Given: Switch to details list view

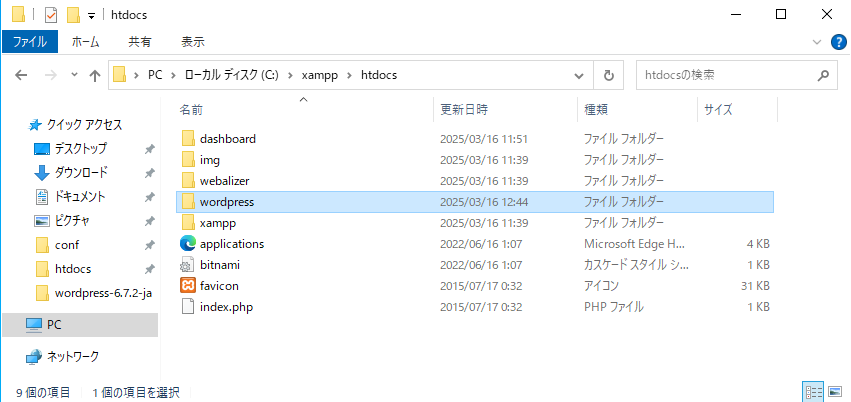Looking at the screenshot, I should pyautogui.click(x=812, y=392).
